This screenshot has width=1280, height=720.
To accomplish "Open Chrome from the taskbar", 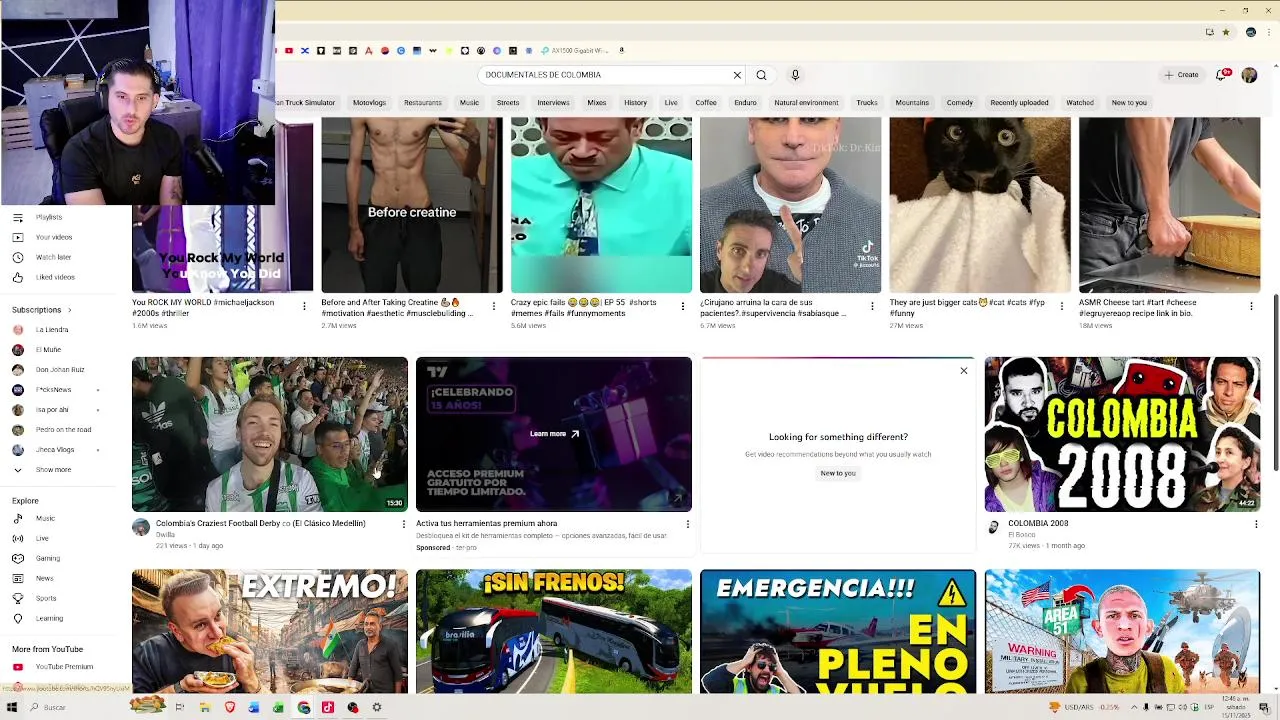I will [303, 707].
